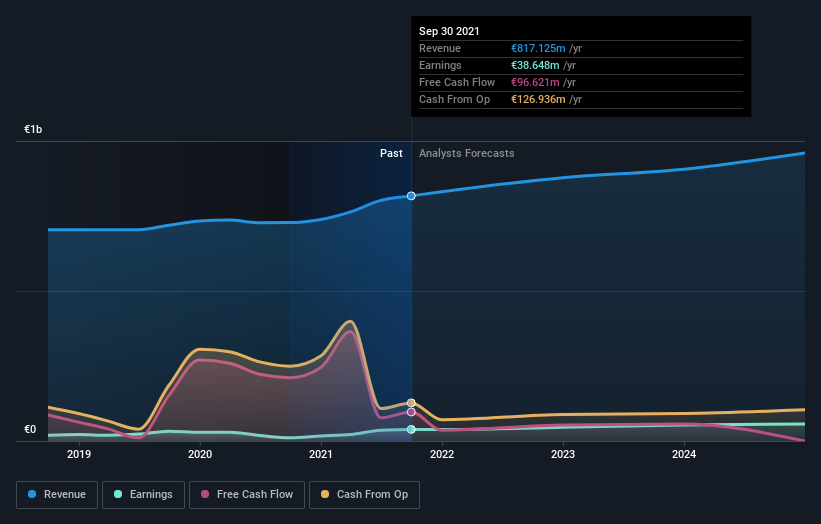The height and width of the screenshot is (524, 821).
Task: Click the €126.936m cash from op value
Action: click(538, 99)
